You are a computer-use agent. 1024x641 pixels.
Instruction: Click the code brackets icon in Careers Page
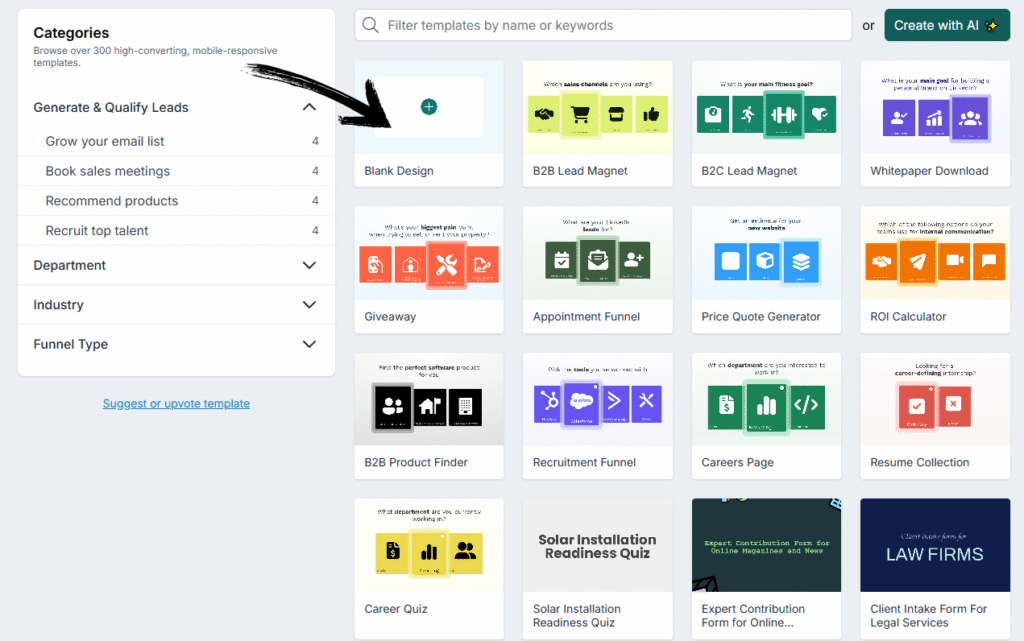coord(805,405)
